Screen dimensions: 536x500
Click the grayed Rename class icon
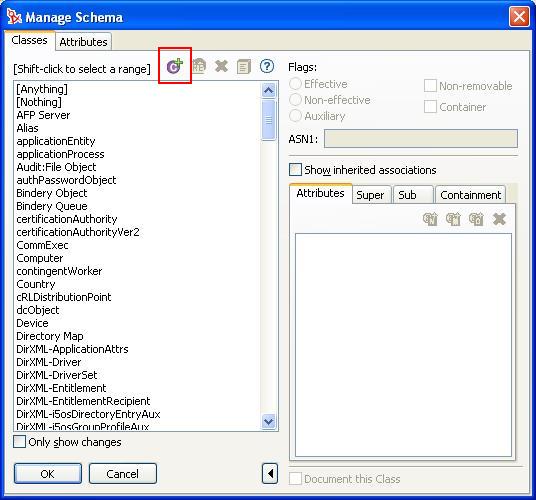199,66
